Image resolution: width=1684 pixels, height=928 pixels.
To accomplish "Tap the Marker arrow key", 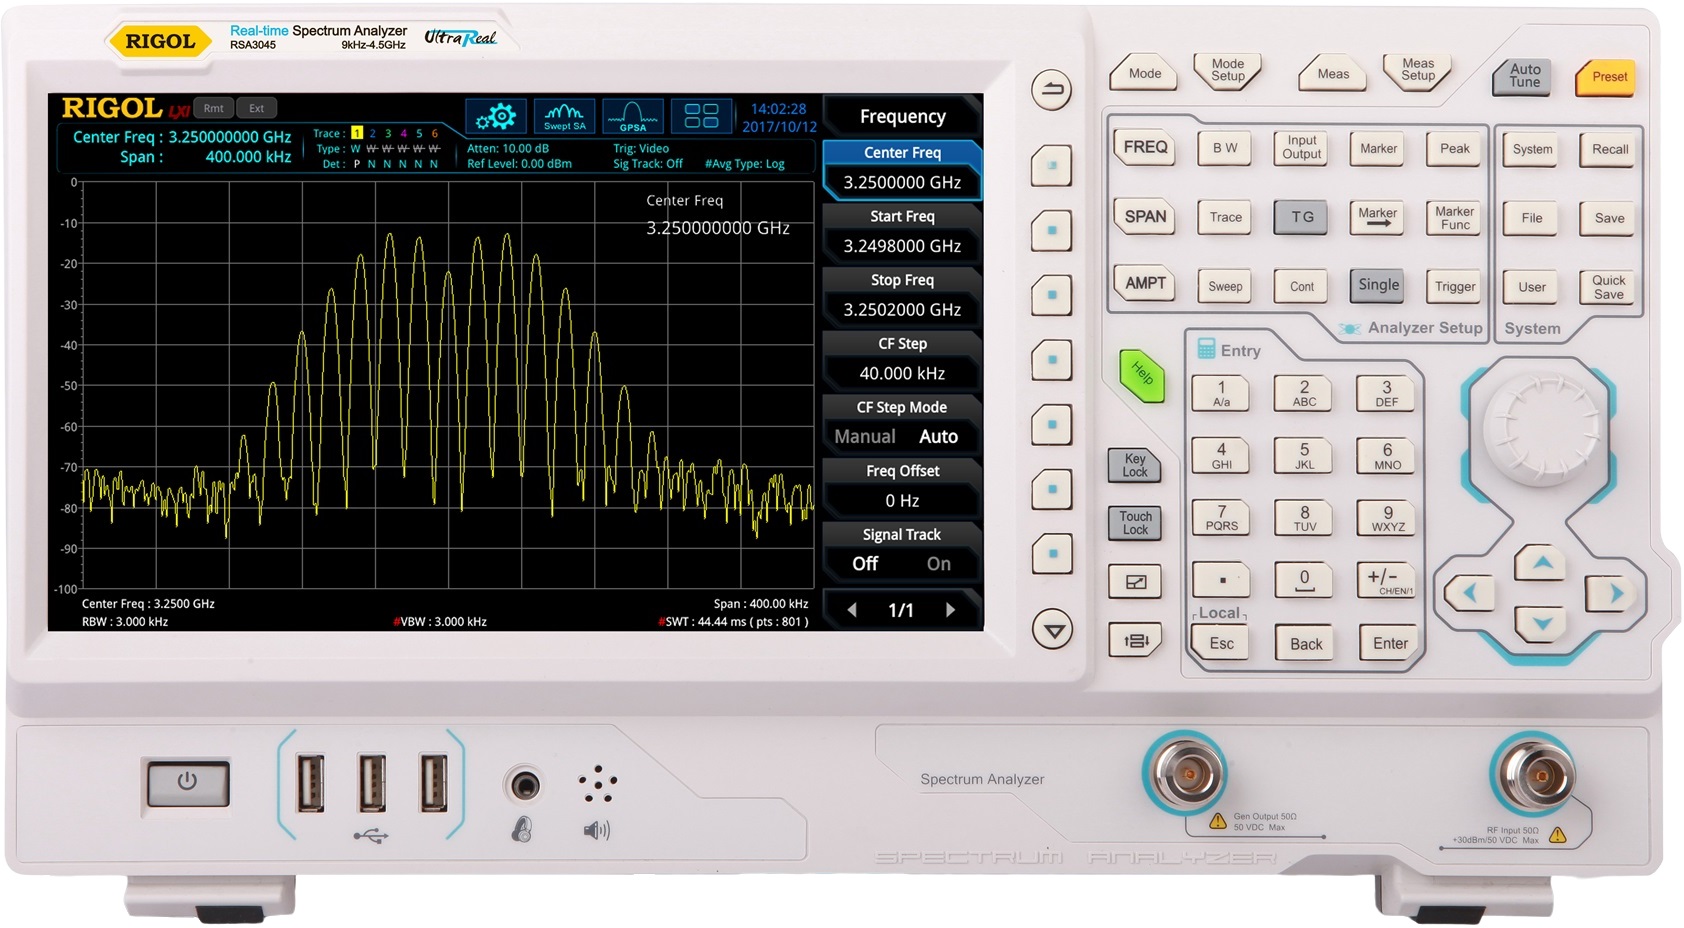I will pos(1377,217).
